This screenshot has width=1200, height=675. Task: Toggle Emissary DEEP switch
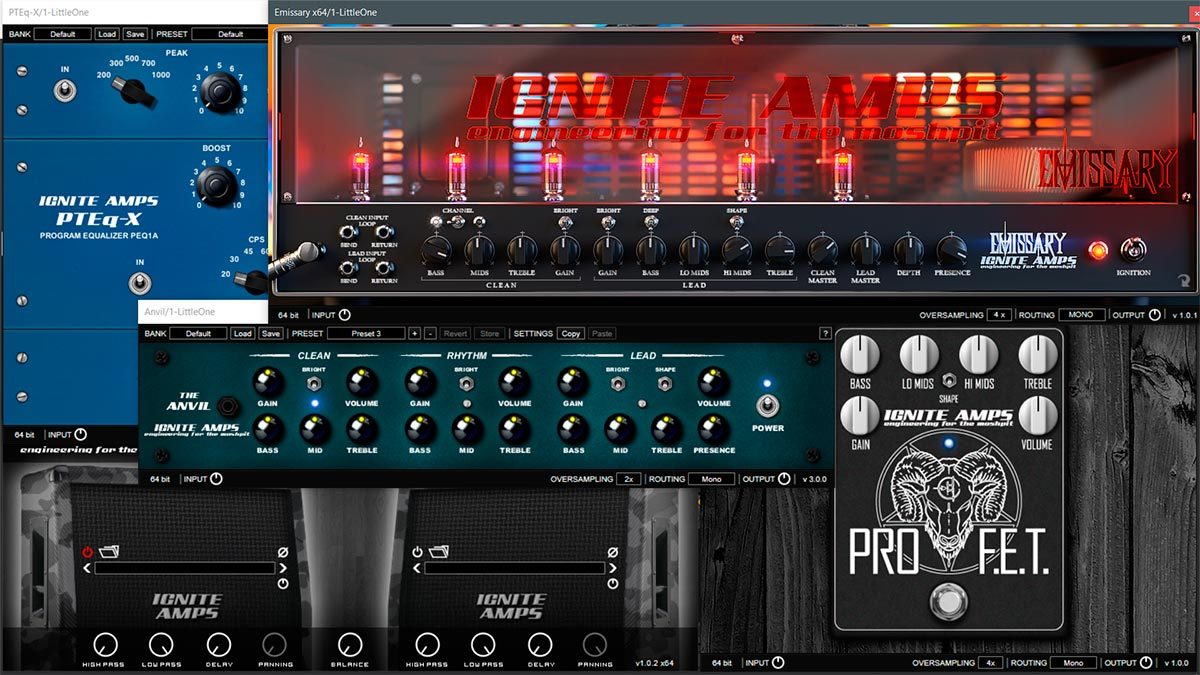pos(651,224)
